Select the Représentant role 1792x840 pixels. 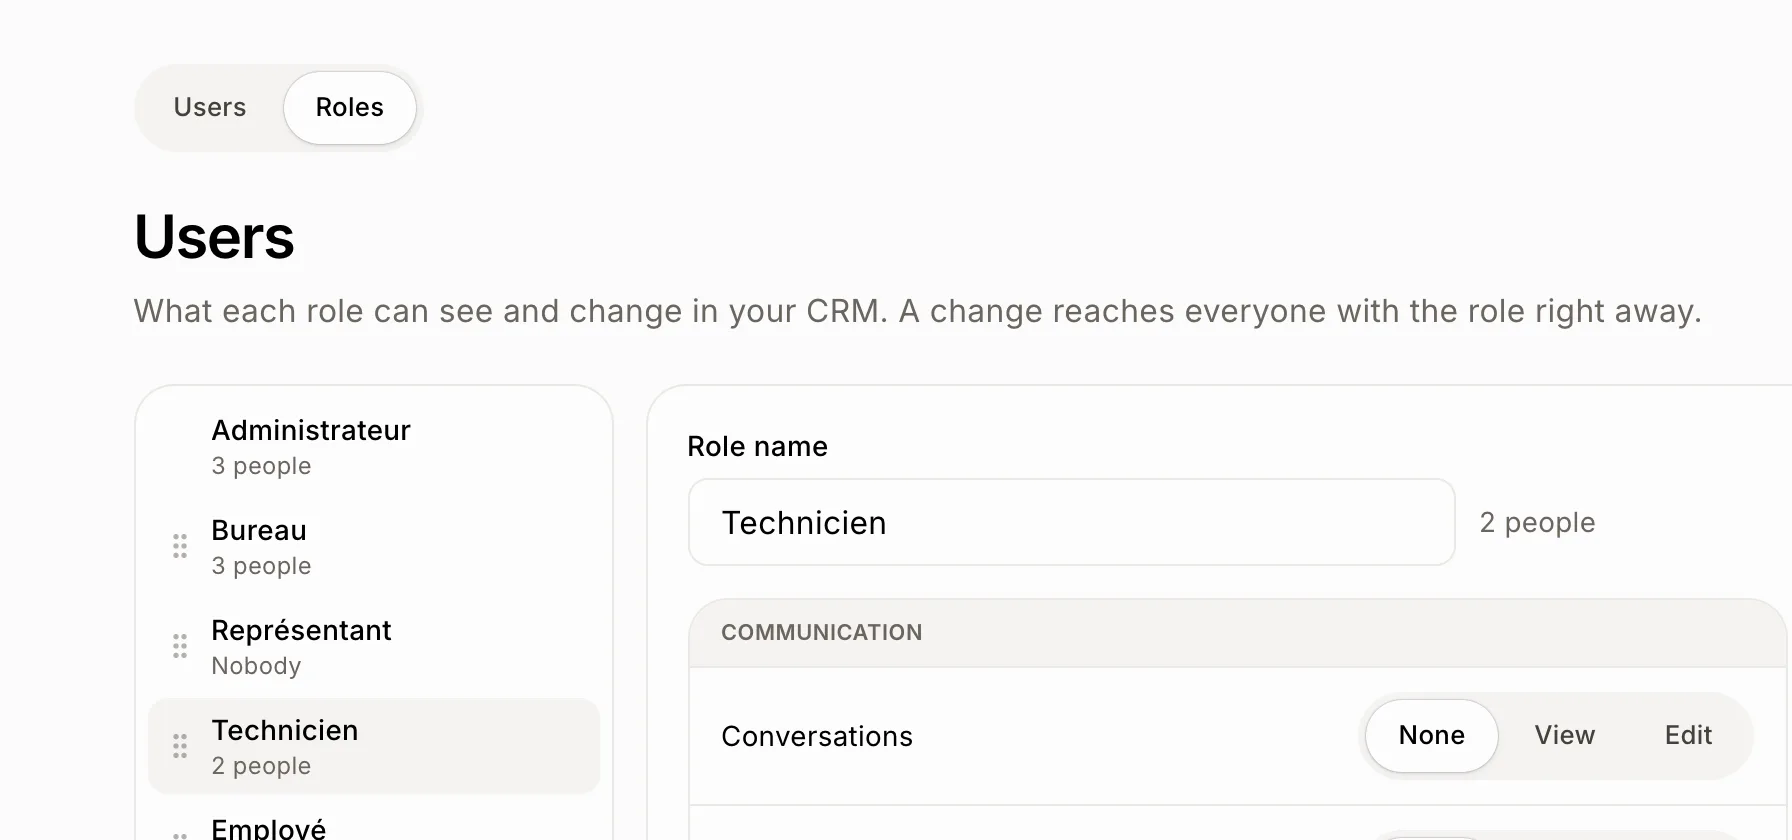point(374,647)
